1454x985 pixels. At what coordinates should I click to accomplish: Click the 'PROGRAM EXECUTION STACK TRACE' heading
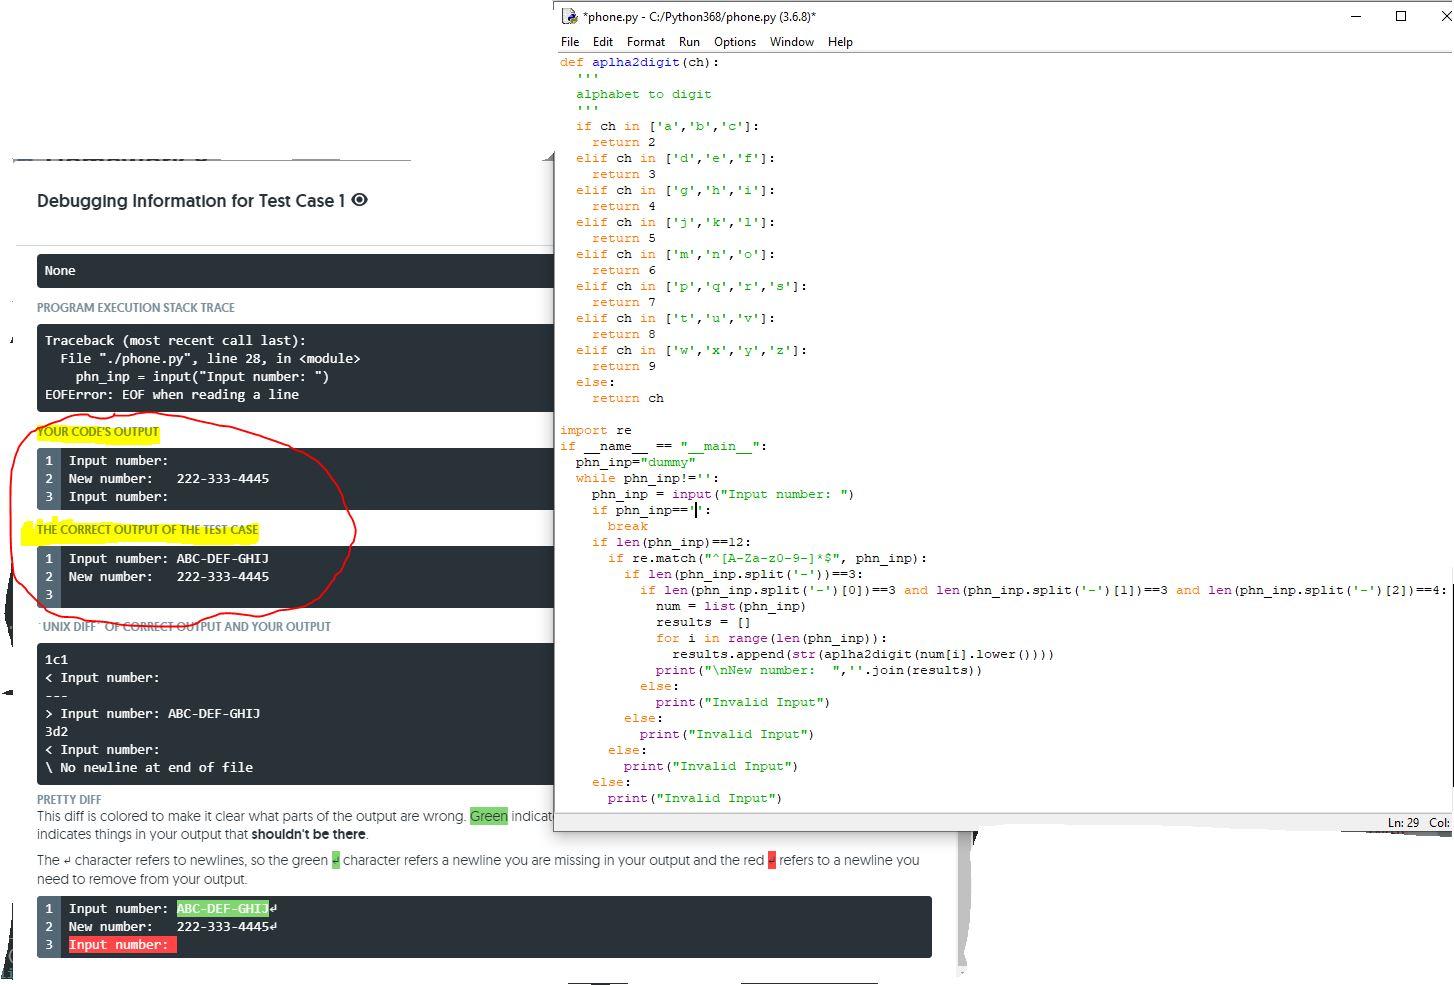(136, 308)
